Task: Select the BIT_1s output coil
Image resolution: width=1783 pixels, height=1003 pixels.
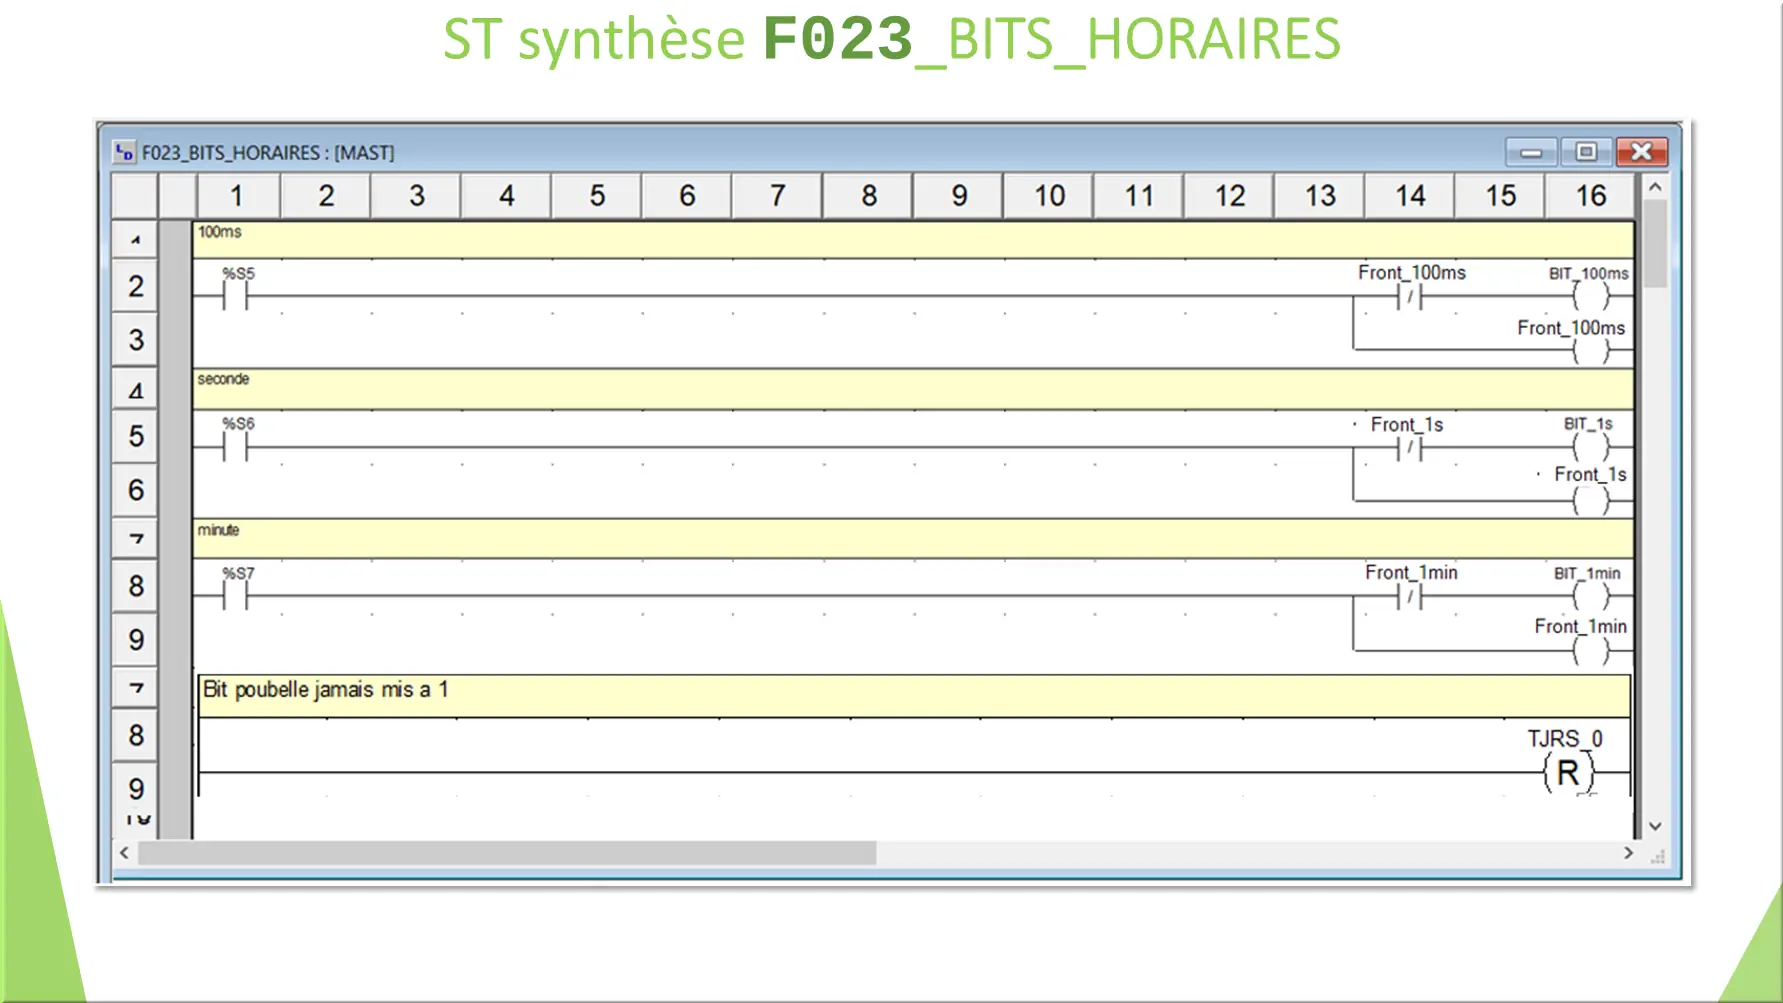Action: 1590,446
